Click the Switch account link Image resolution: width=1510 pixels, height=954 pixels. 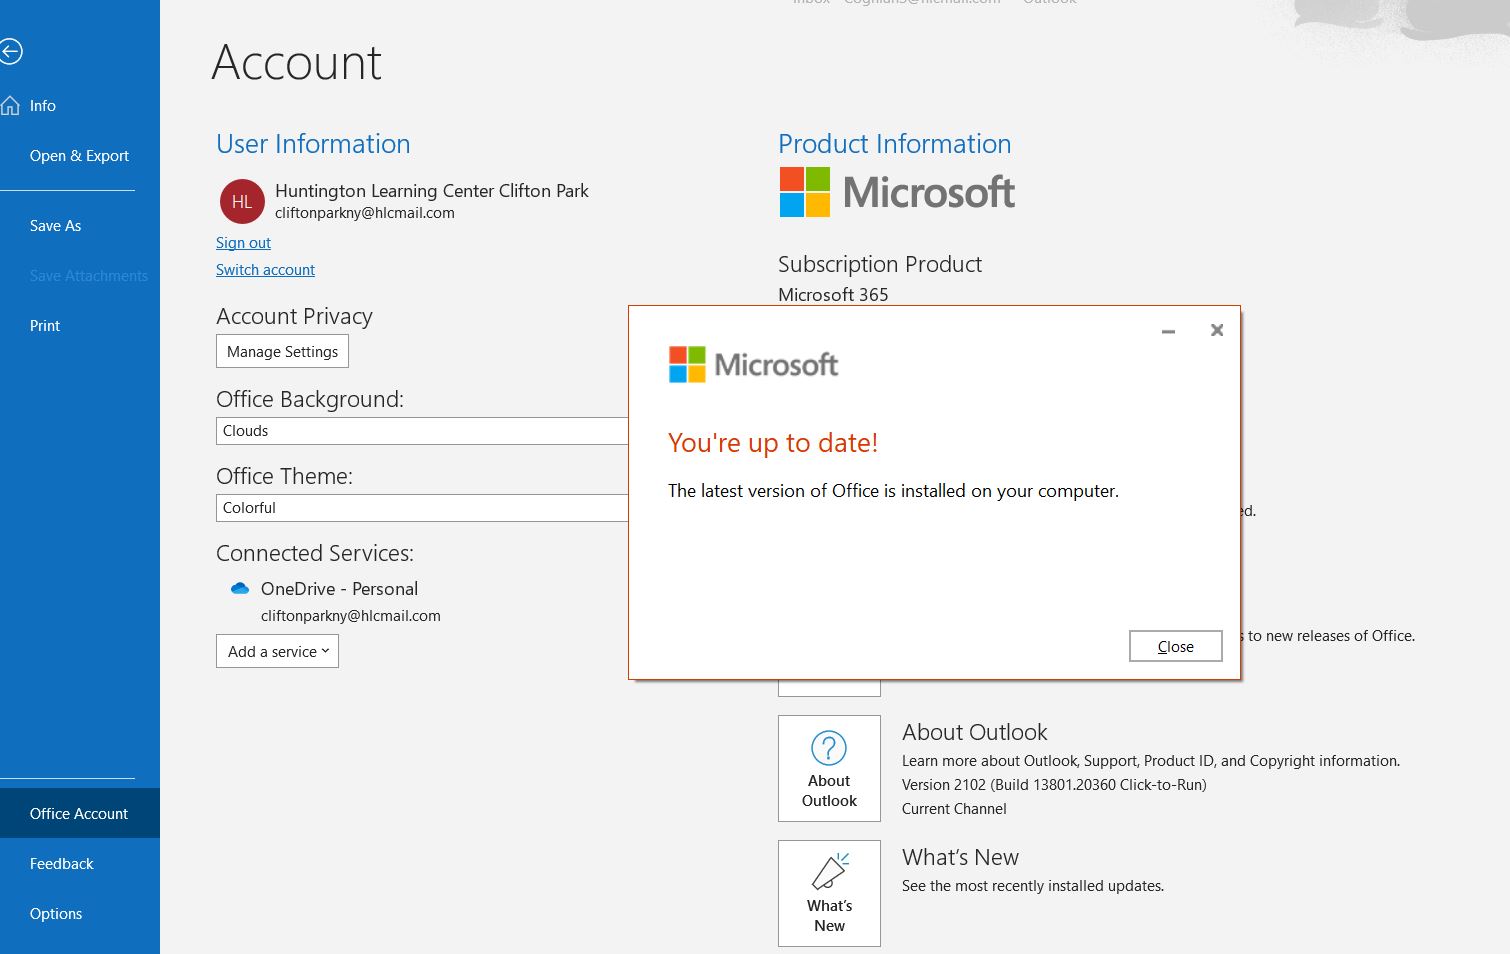[x=265, y=270]
